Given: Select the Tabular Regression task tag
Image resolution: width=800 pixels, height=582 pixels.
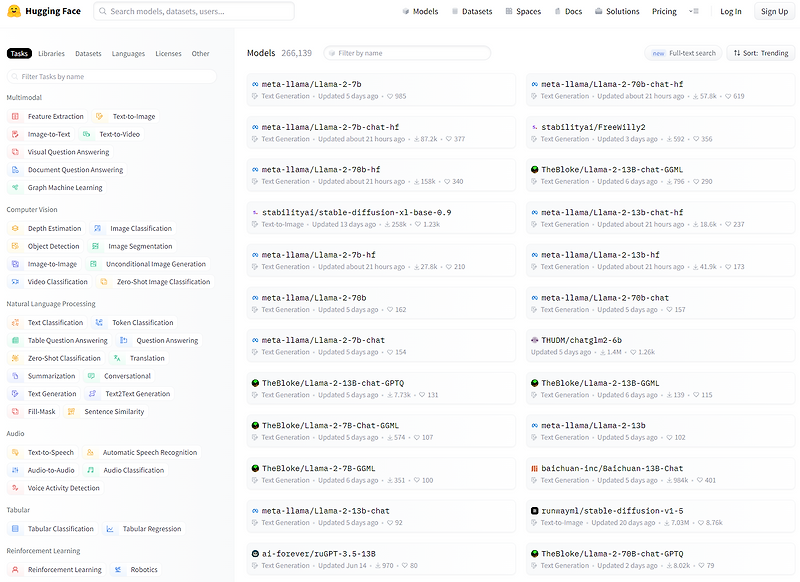Looking at the screenshot, I should [144, 529].
